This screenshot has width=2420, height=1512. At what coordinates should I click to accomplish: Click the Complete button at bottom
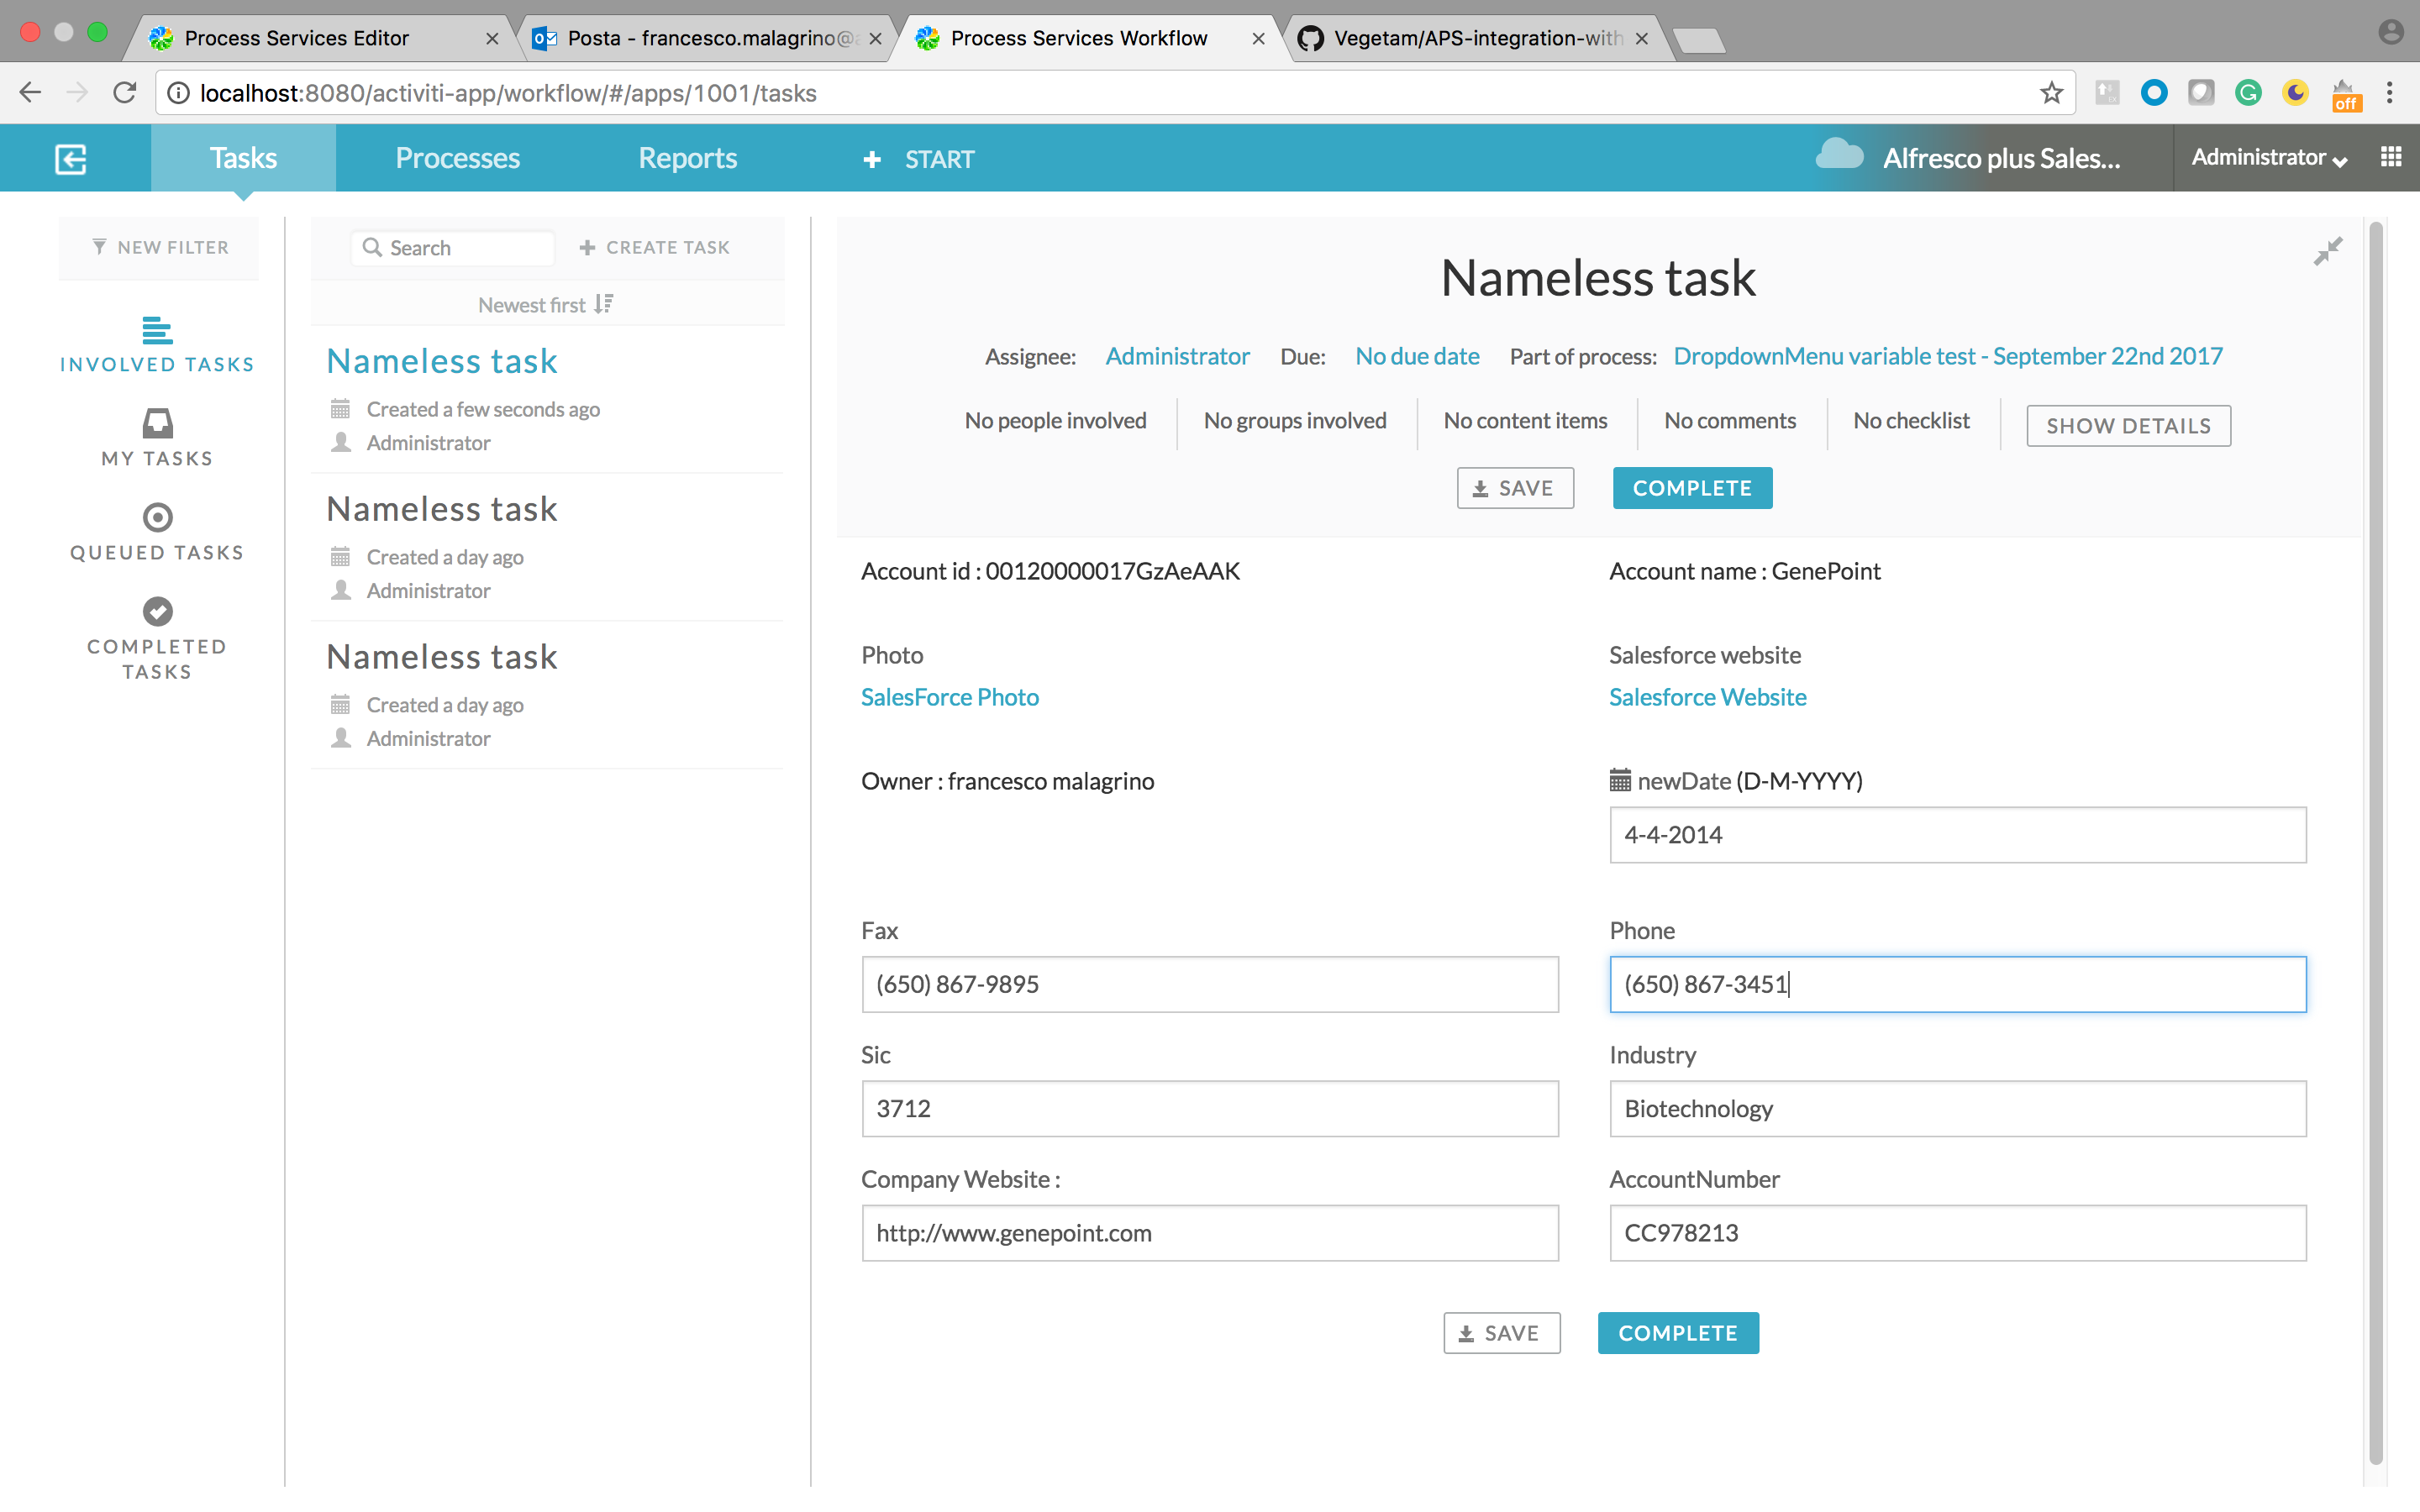point(1678,1332)
